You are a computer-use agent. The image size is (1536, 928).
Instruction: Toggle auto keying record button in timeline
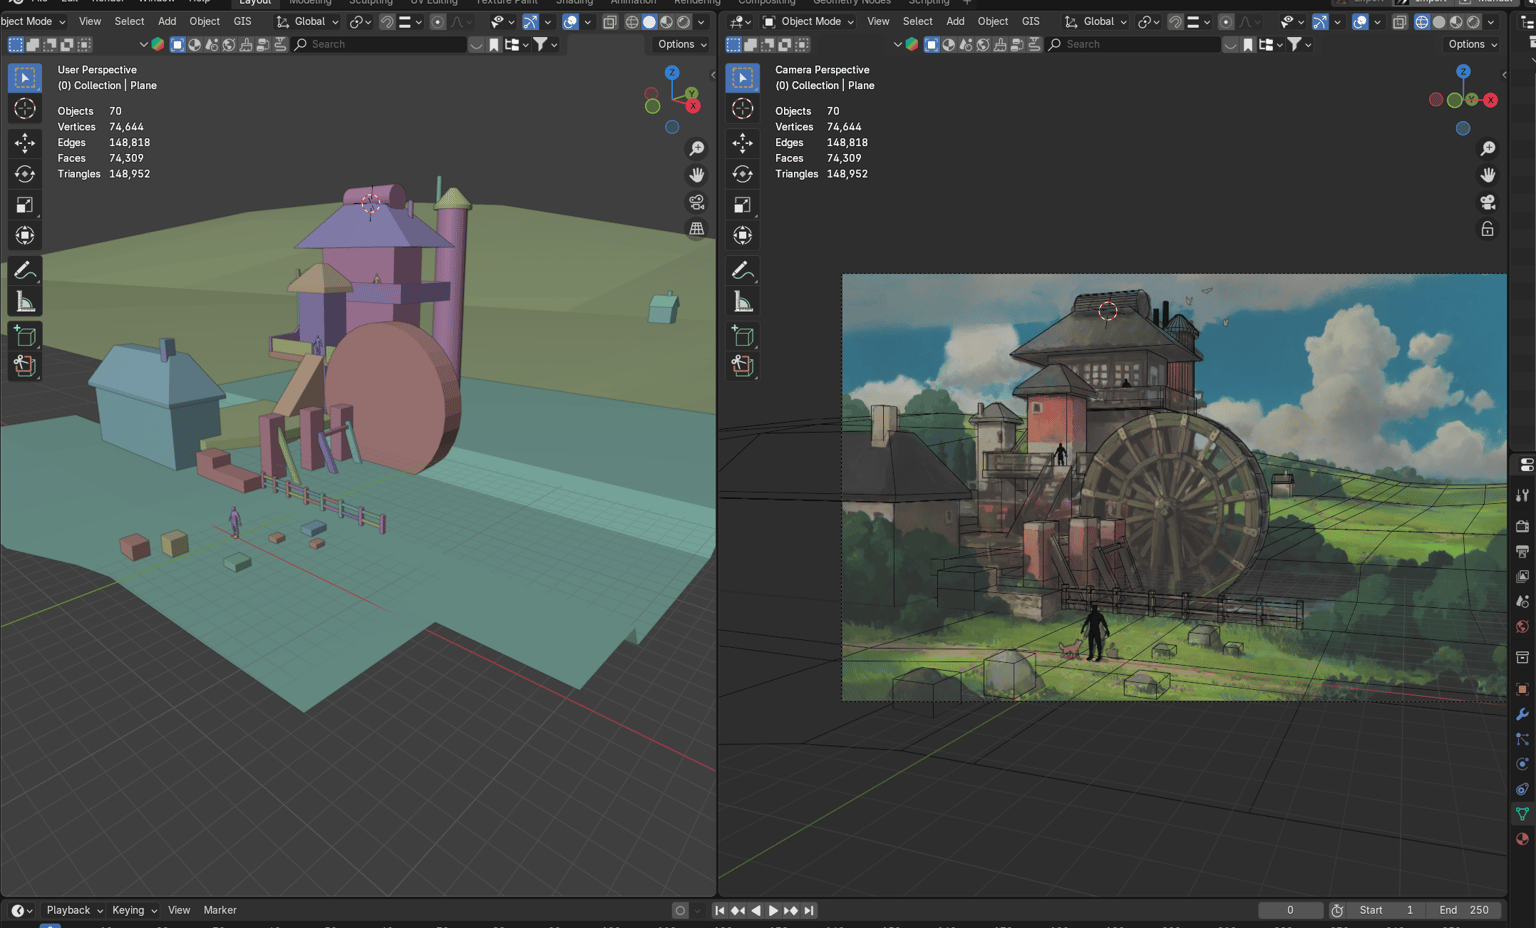(x=680, y=910)
